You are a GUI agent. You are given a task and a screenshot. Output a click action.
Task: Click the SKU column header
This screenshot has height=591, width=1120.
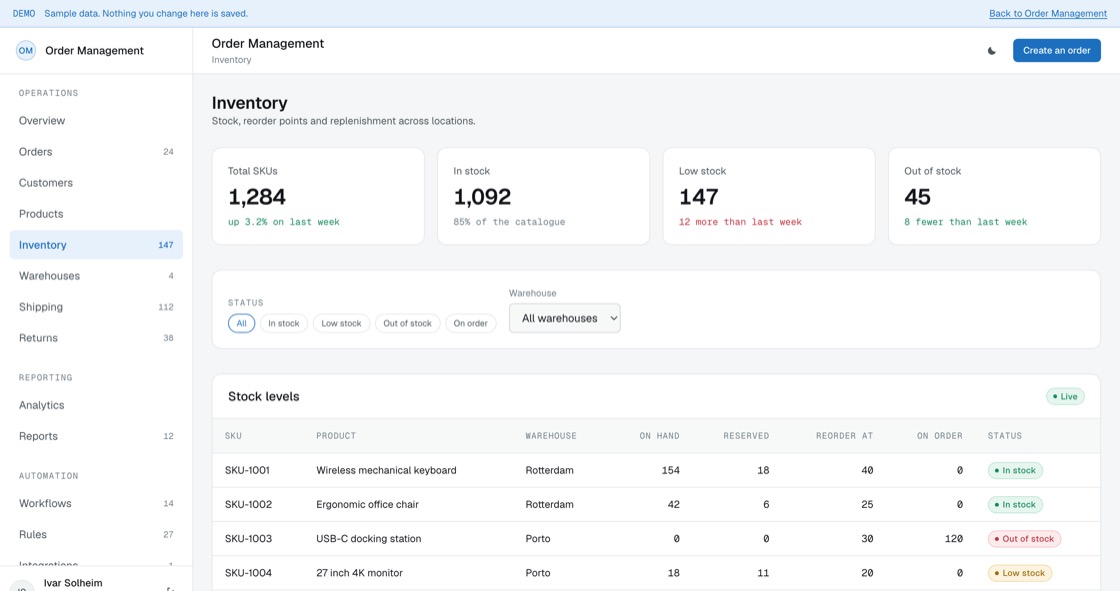pyautogui.click(x=234, y=436)
